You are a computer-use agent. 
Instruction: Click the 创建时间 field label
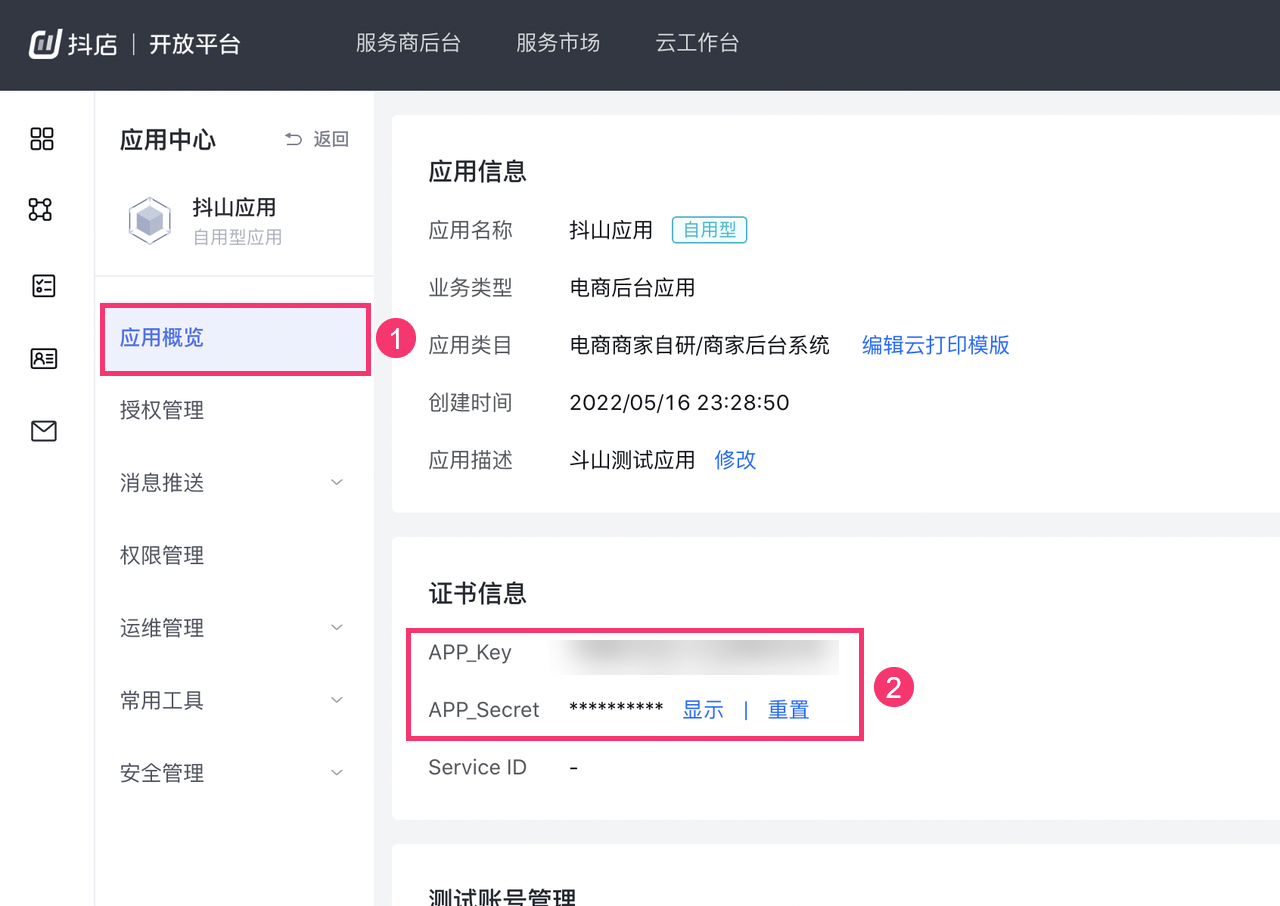tap(470, 403)
